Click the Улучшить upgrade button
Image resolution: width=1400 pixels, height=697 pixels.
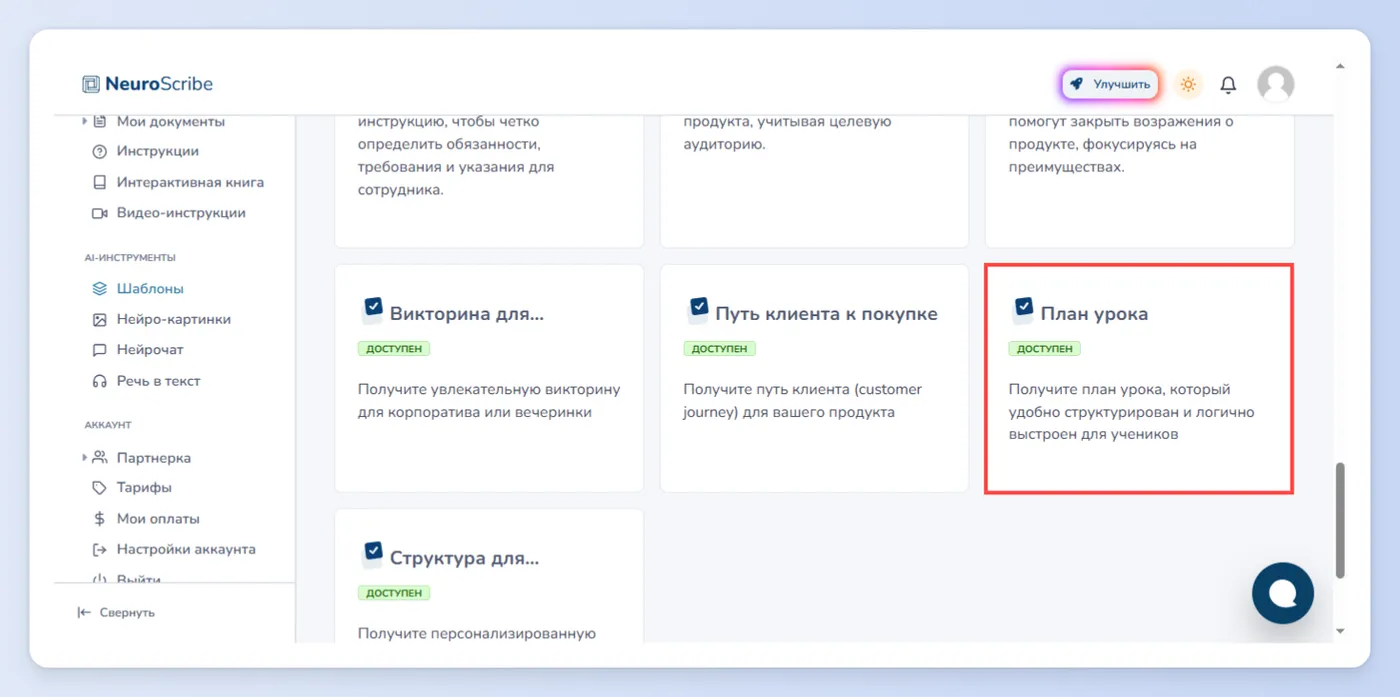pyautogui.click(x=1110, y=84)
